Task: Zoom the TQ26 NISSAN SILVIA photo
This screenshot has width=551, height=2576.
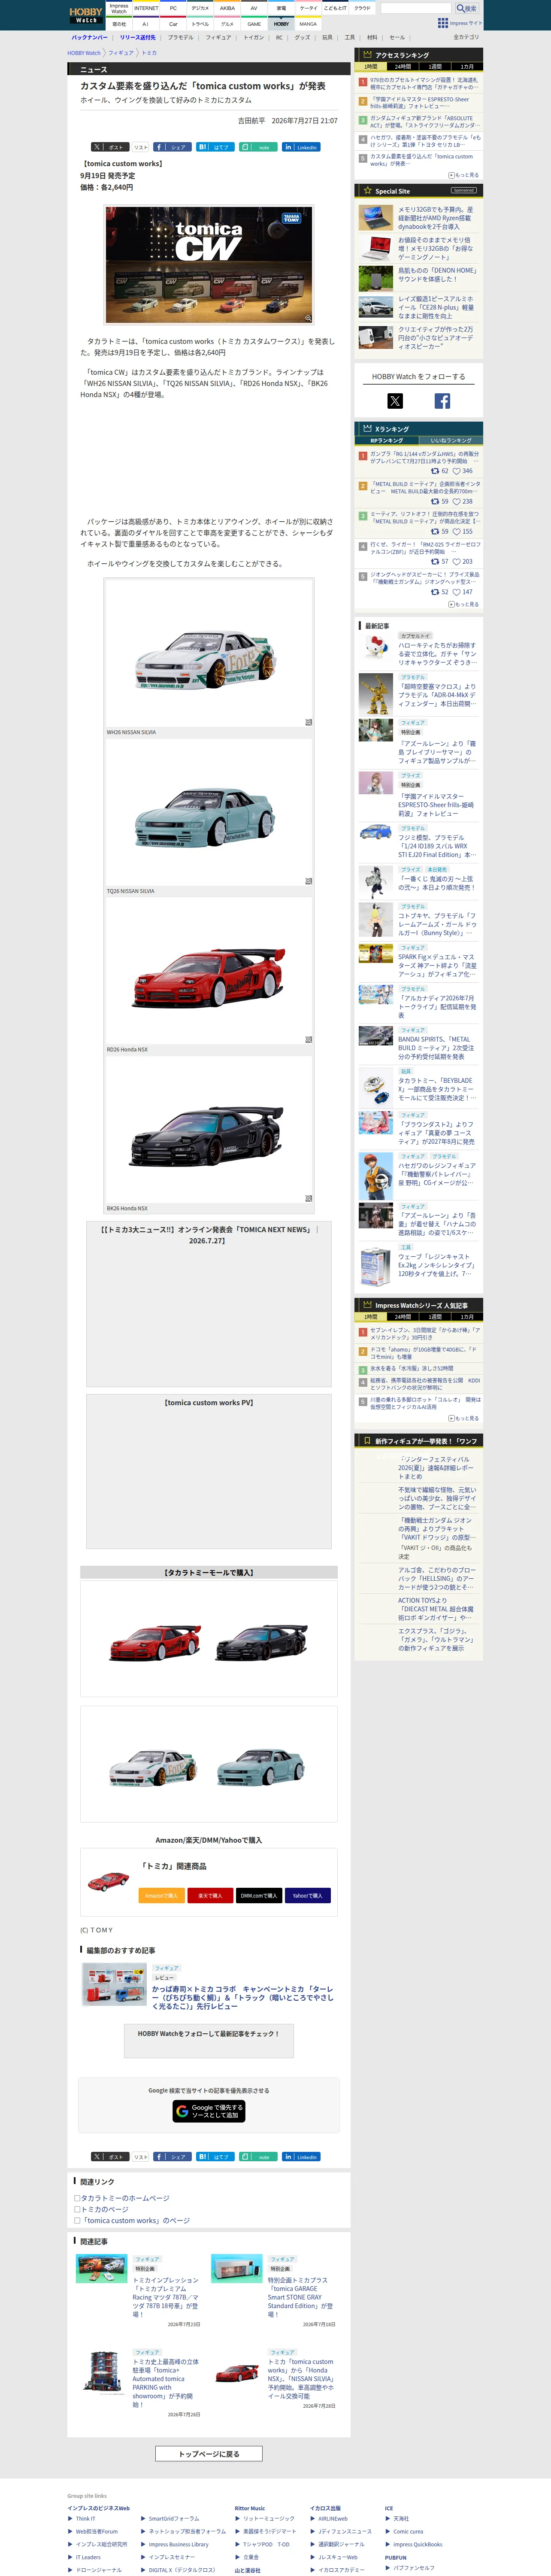Action: point(308,881)
